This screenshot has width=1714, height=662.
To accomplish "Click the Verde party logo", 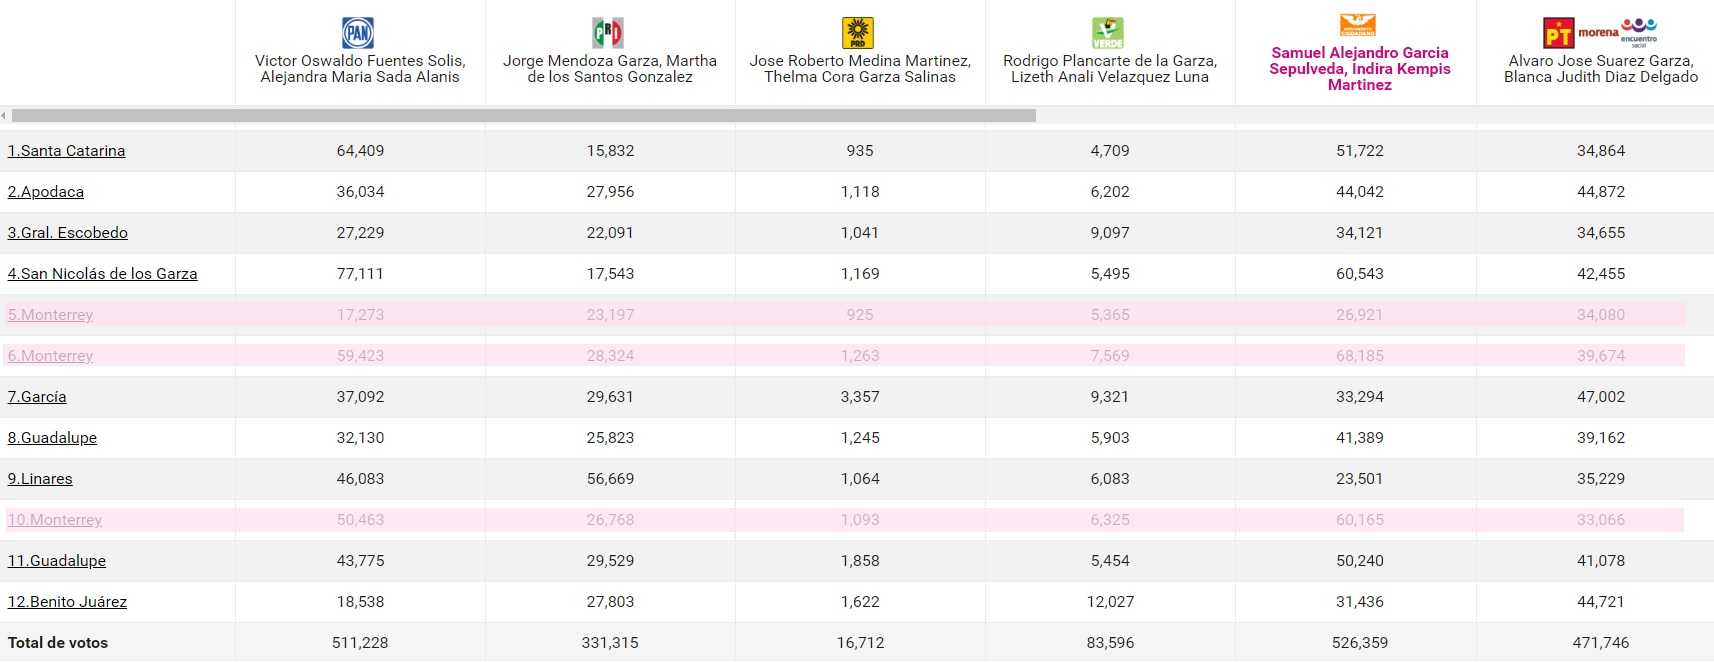I will [x=1108, y=33].
